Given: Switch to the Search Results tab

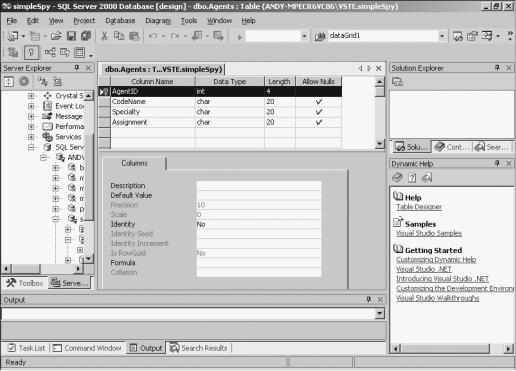Looking at the screenshot, I should tap(199, 348).
